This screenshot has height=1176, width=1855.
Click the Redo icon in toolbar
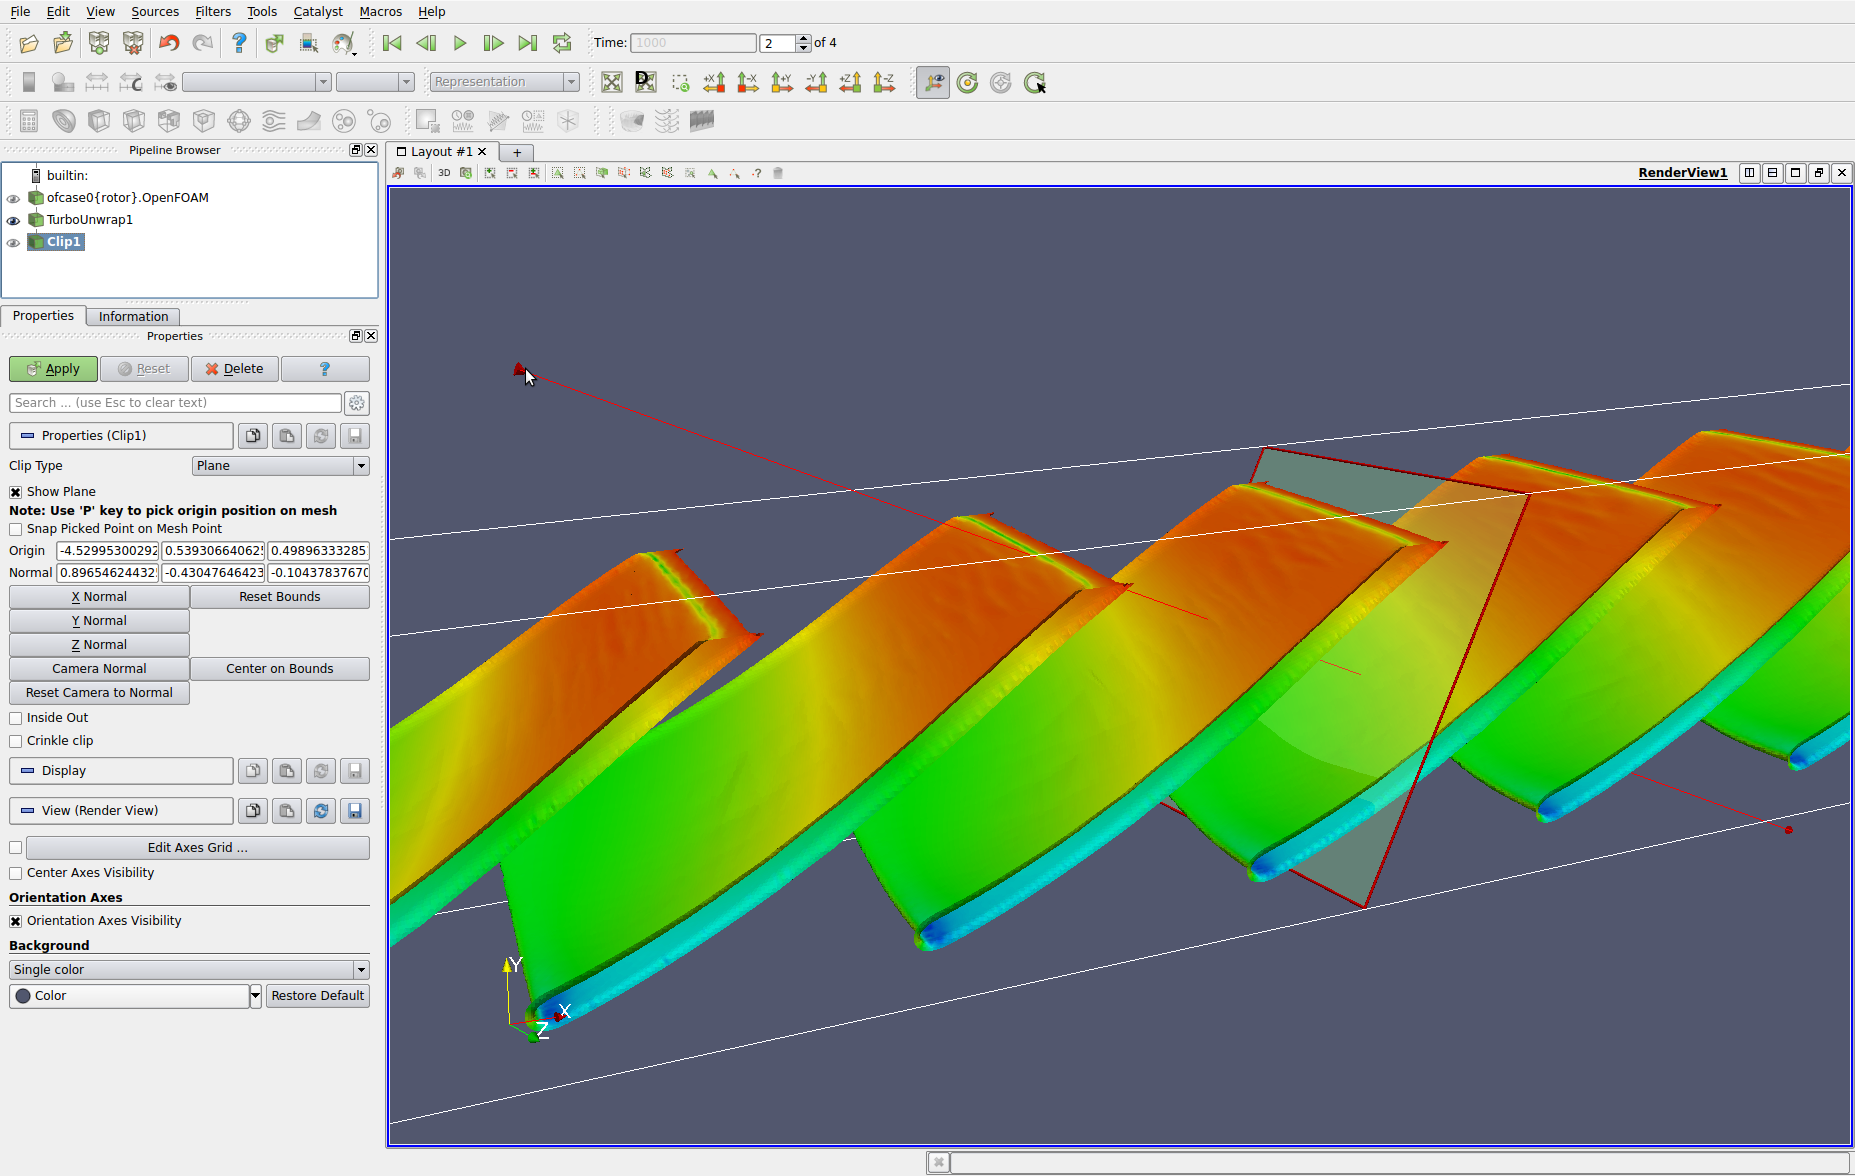coord(203,43)
